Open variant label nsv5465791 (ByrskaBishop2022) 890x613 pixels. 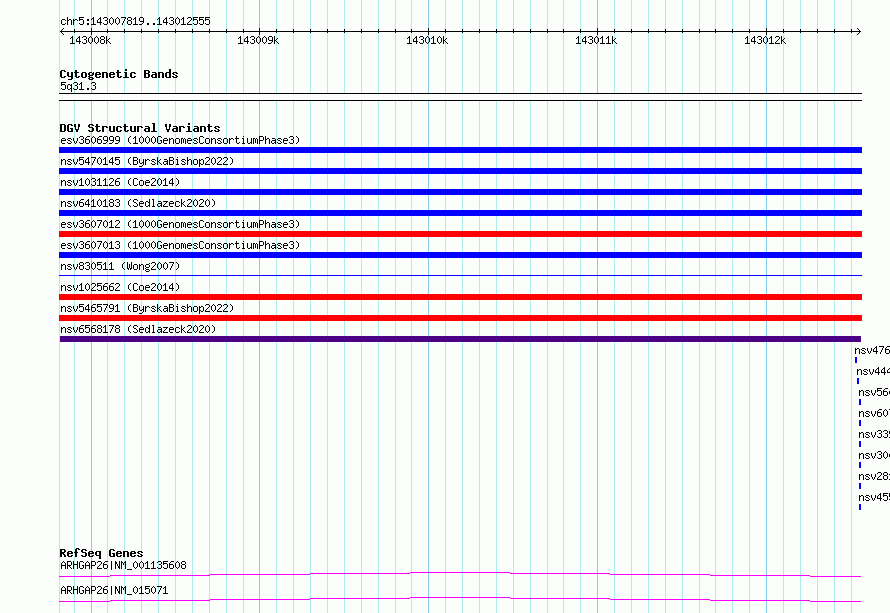pos(147,308)
